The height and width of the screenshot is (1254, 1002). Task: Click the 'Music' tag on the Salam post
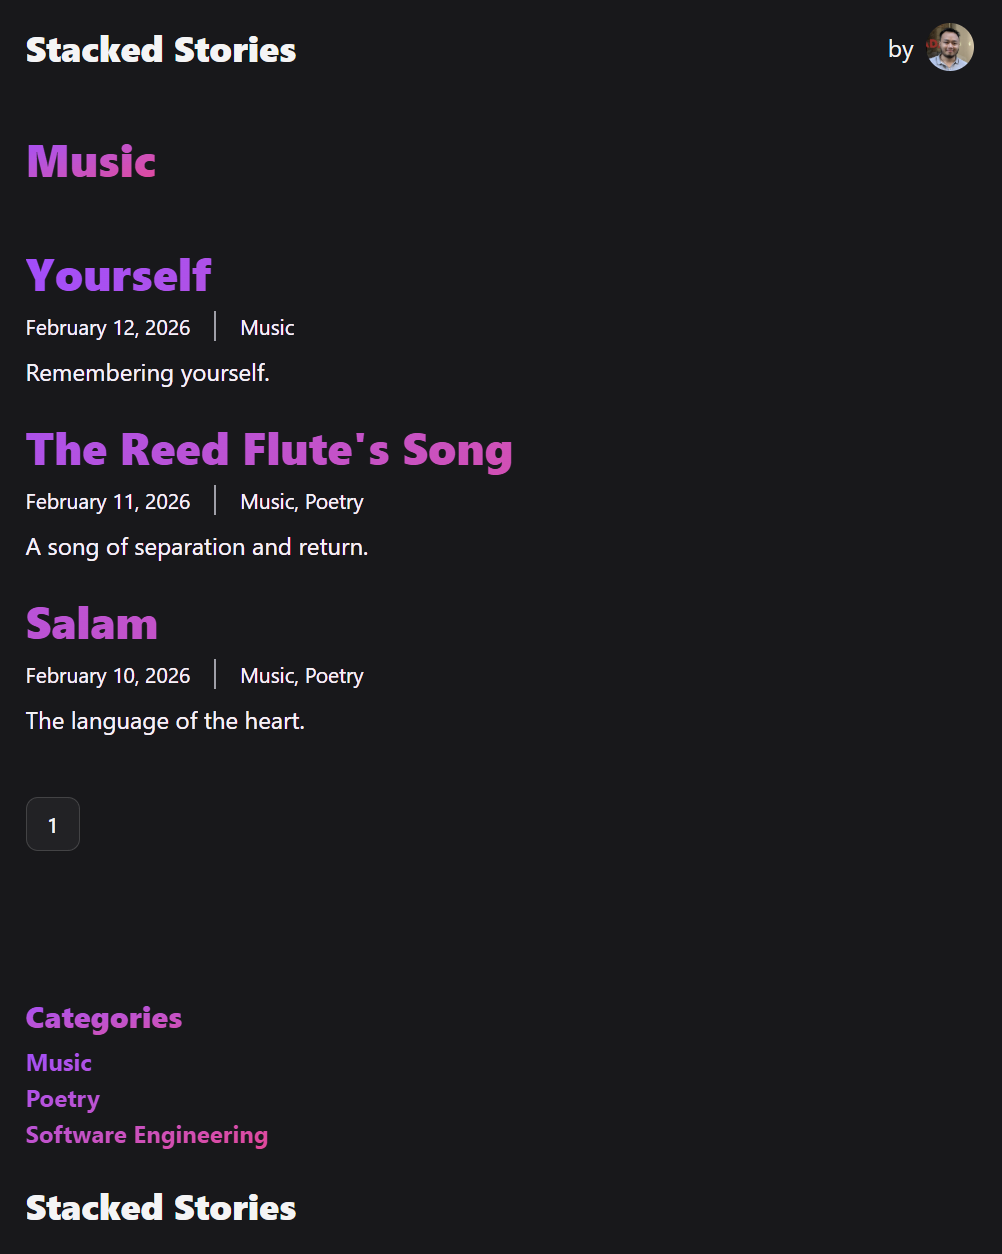point(266,675)
